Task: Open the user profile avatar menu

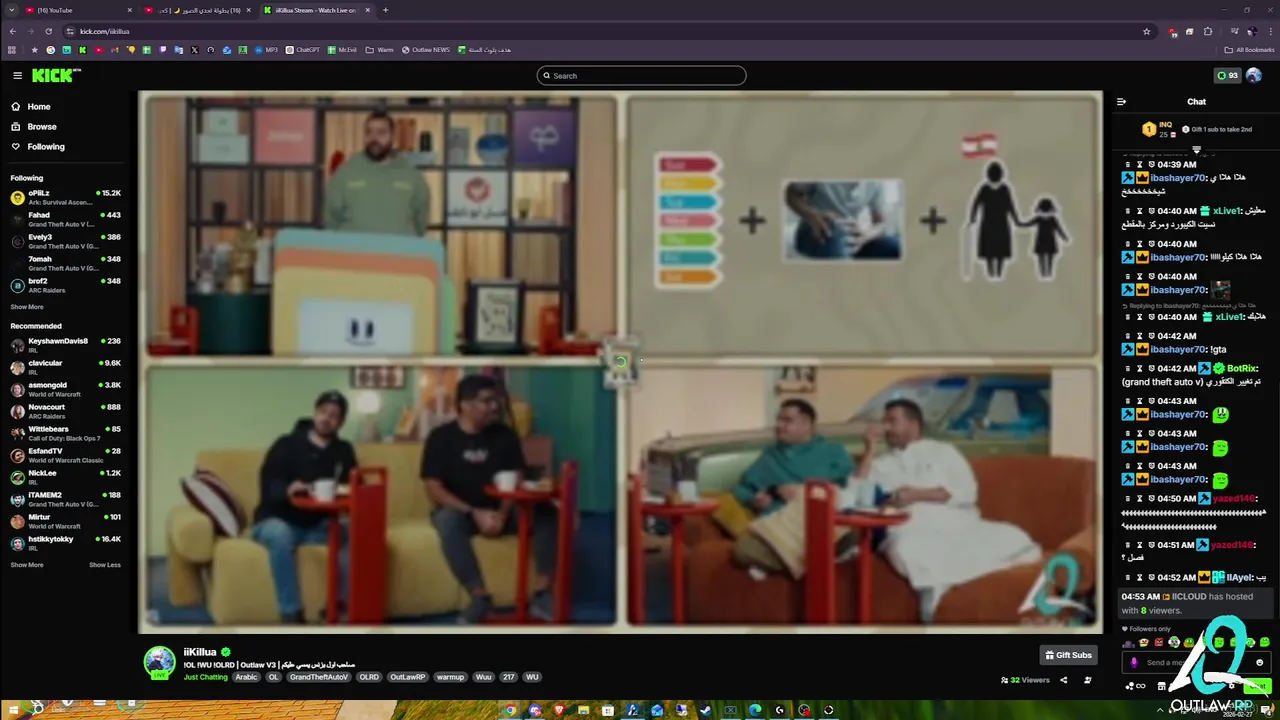Action: pos(1254,75)
